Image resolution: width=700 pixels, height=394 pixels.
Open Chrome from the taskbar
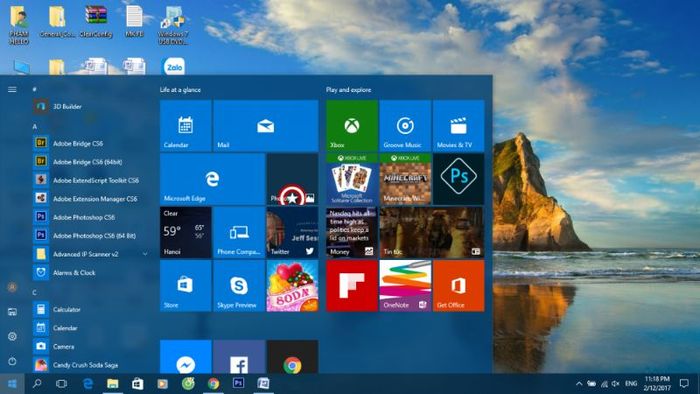click(x=213, y=383)
